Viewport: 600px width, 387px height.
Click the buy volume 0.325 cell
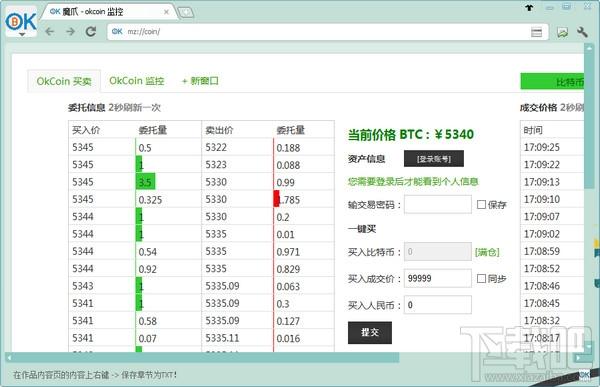[x=150, y=200]
